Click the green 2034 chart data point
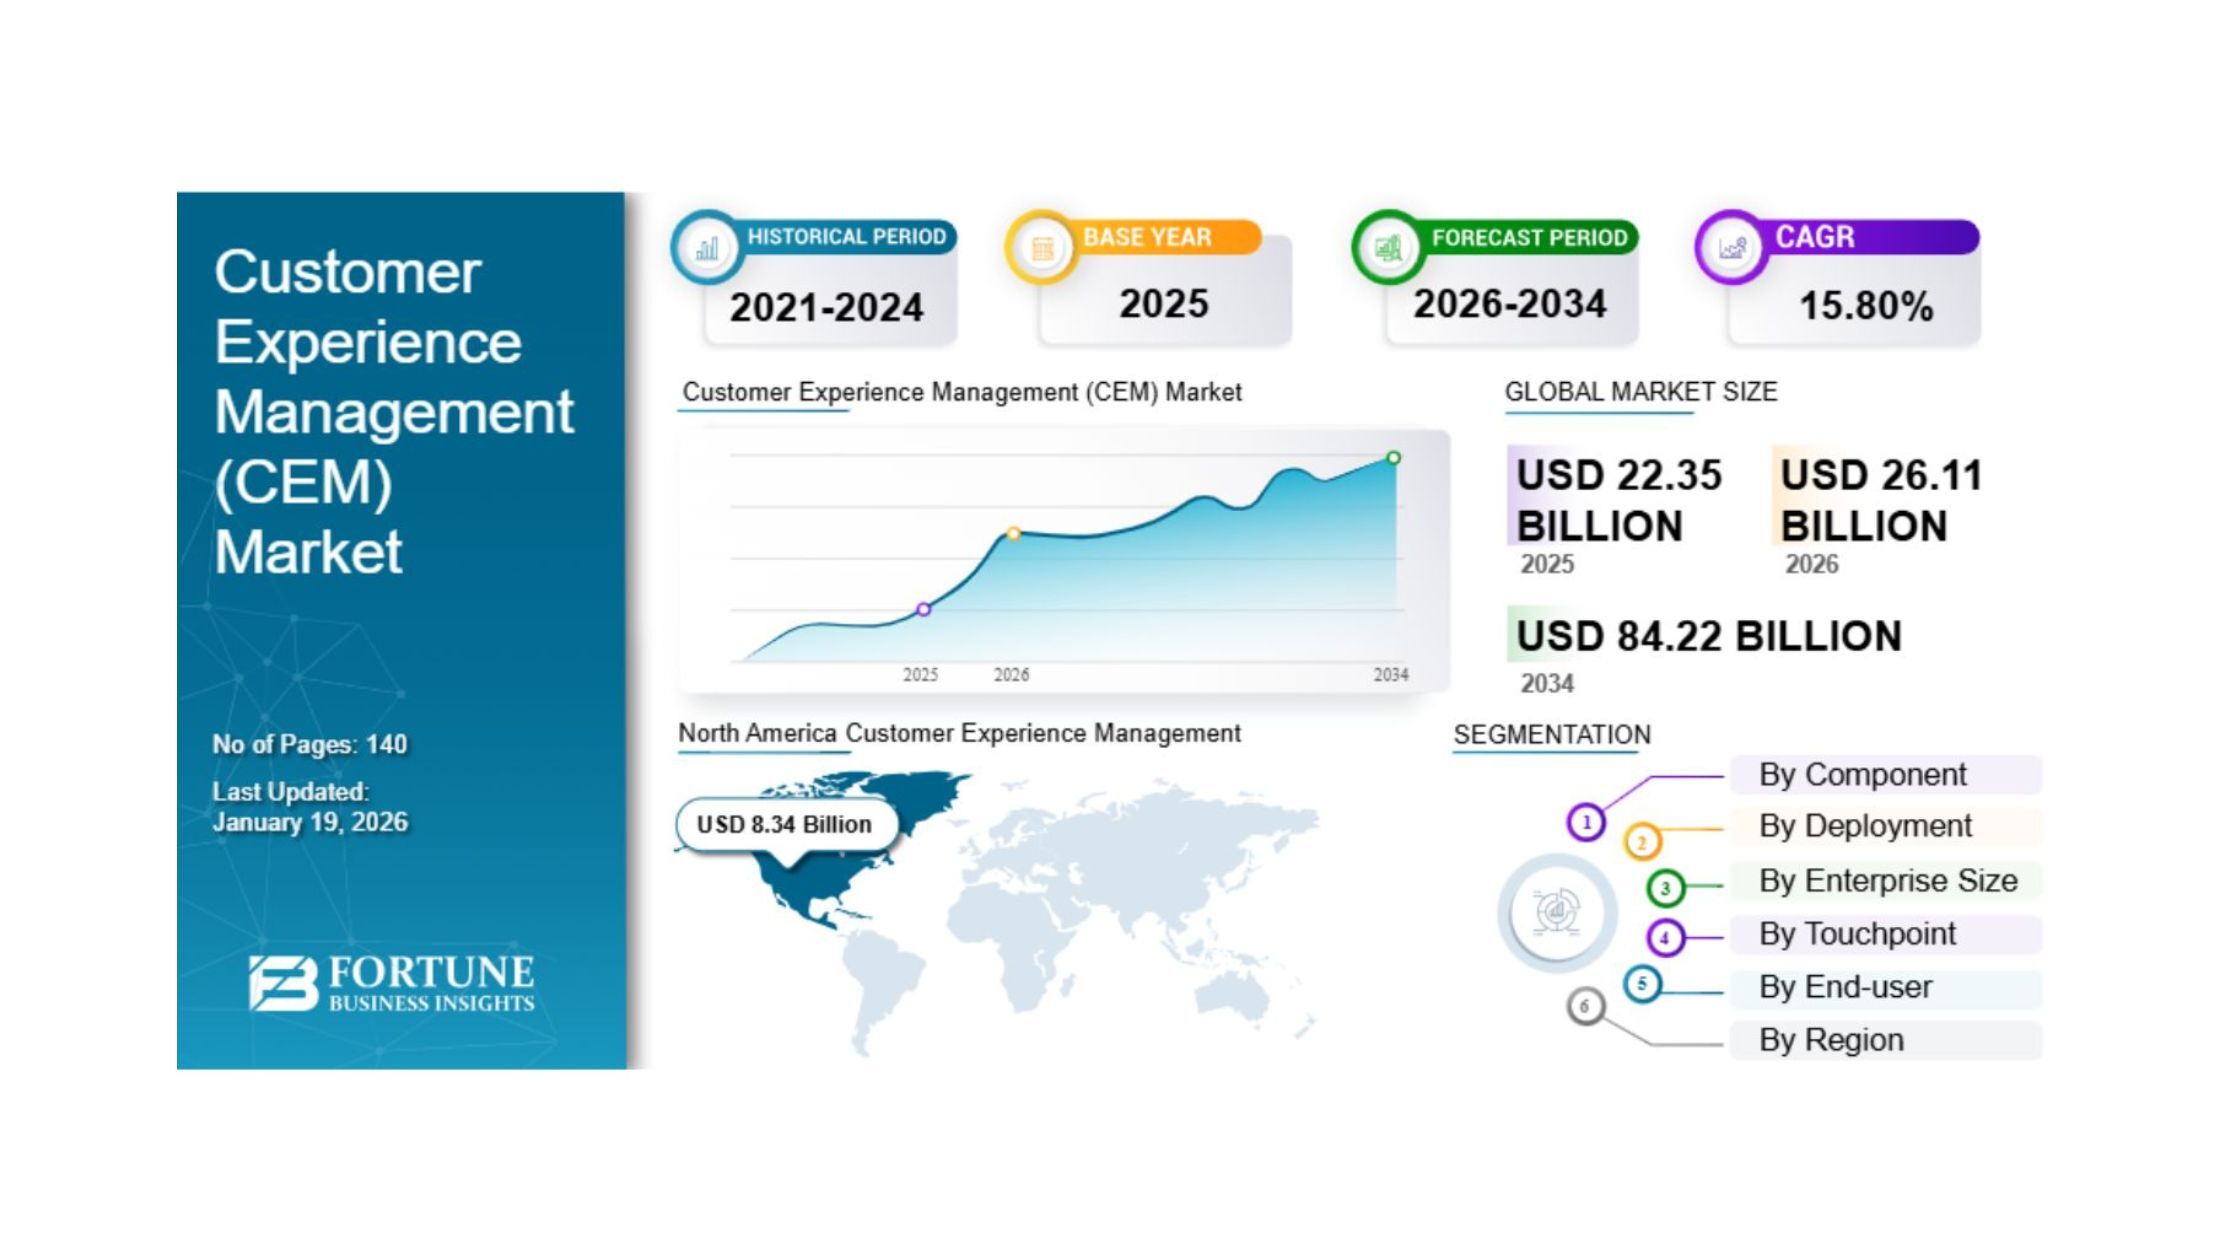Viewport: 2240px width, 1260px height. (x=1393, y=458)
